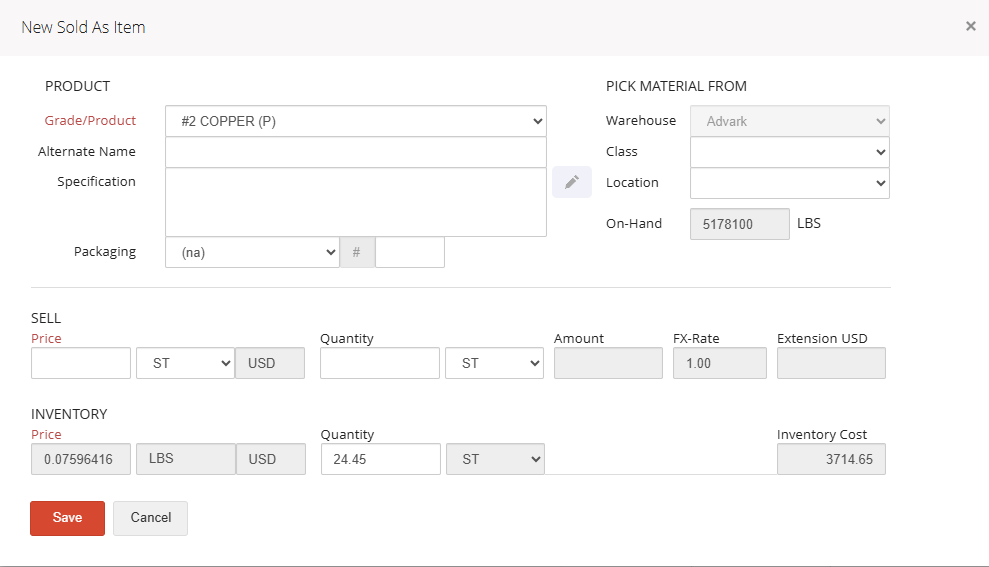This screenshot has width=989, height=567.
Task: Click the Cancel button
Action: point(151,518)
